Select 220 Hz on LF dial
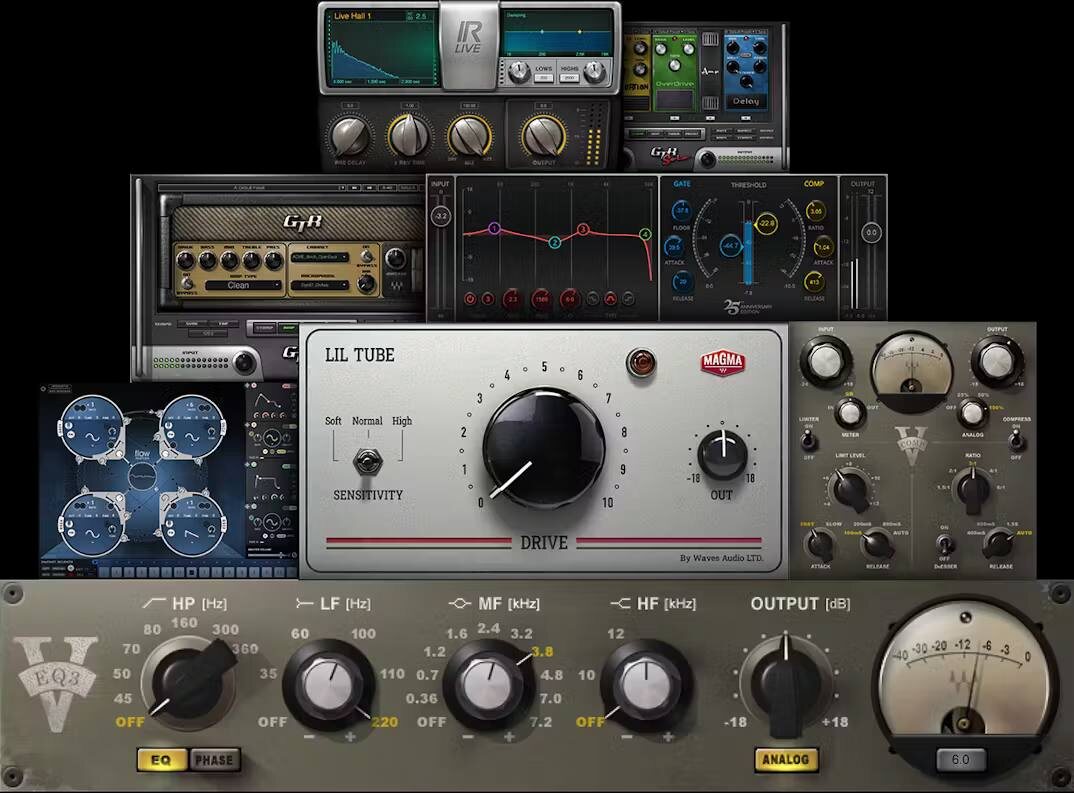This screenshot has width=1074, height=793. 384,722
